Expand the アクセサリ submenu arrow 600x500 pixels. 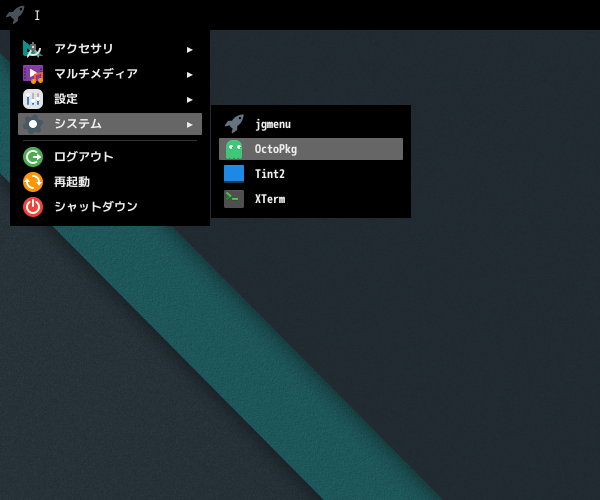pos(189,50)
